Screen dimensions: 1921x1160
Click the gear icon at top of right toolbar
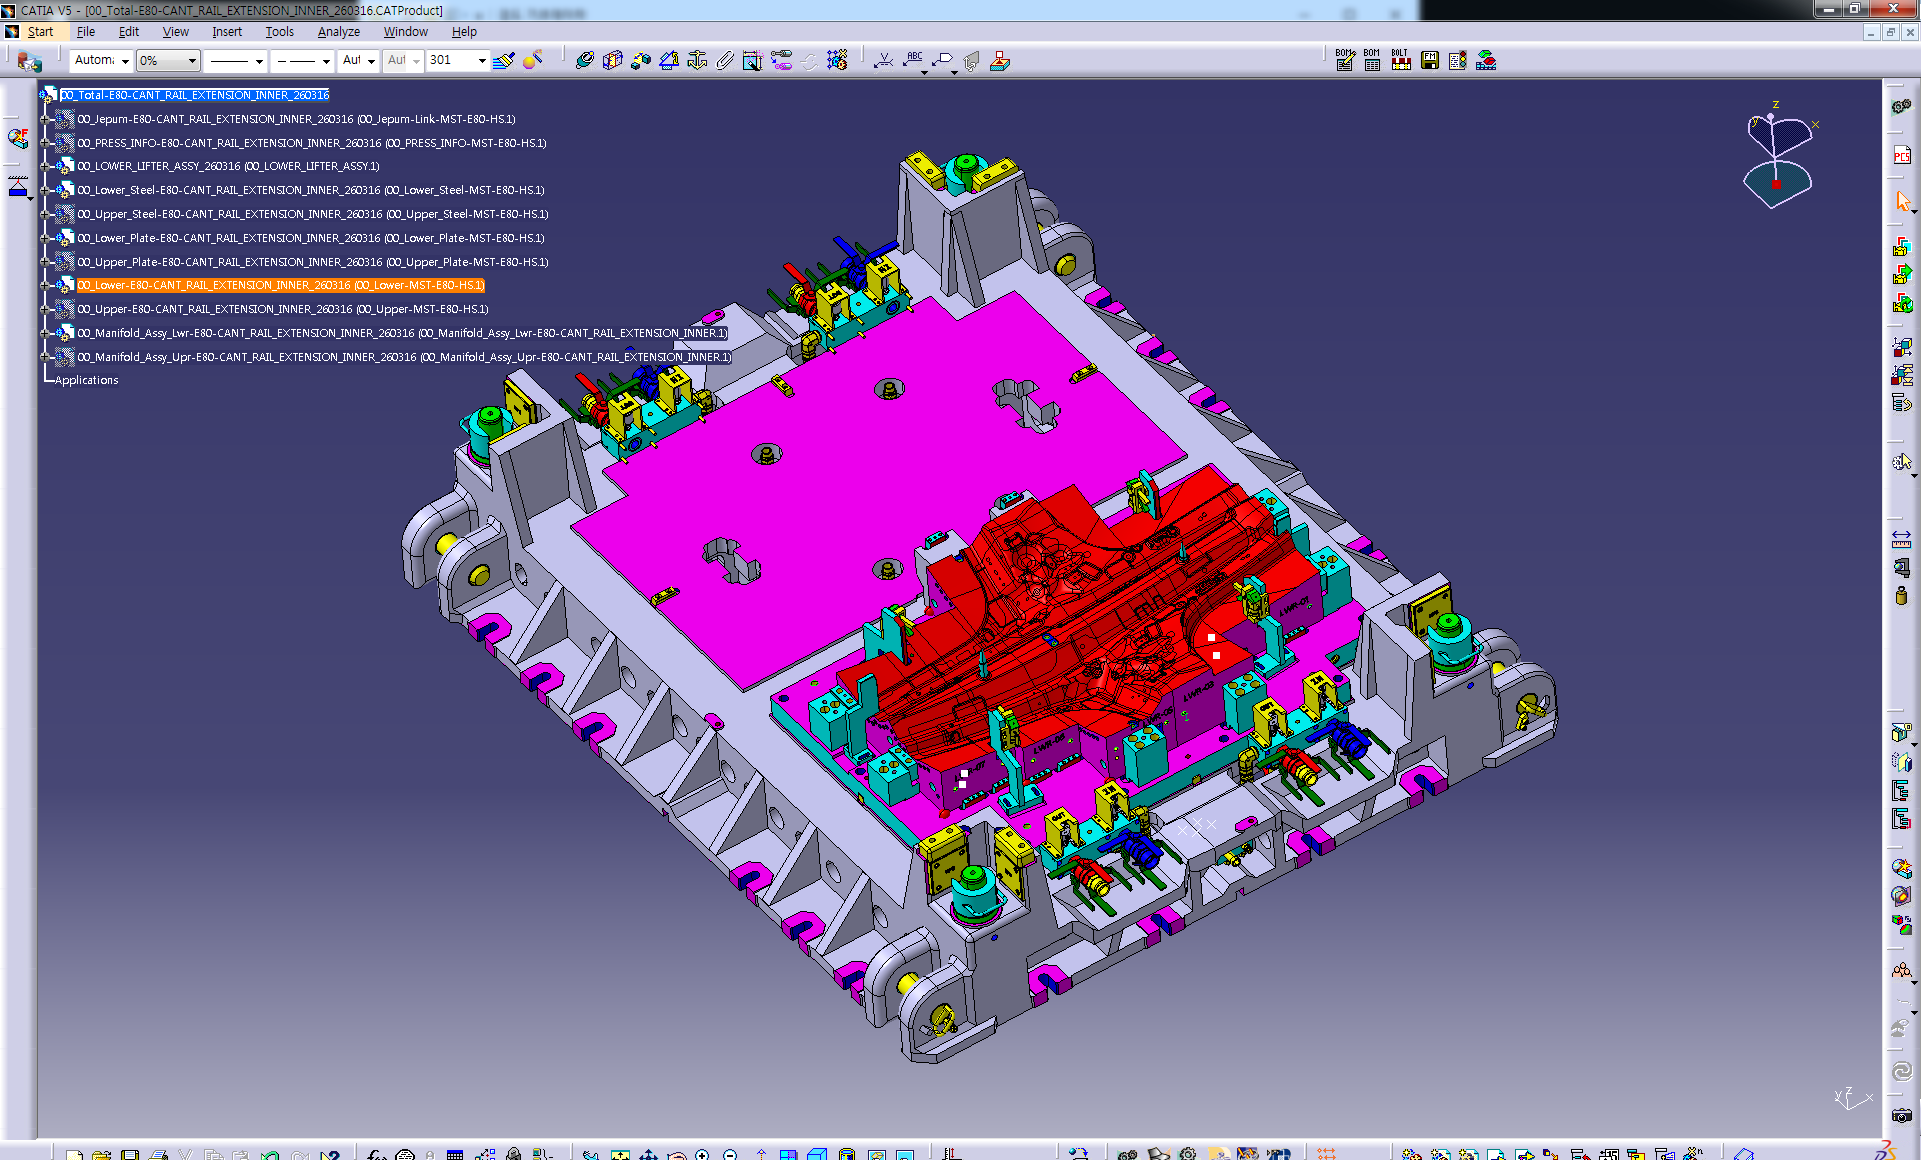pos(1901,106)
